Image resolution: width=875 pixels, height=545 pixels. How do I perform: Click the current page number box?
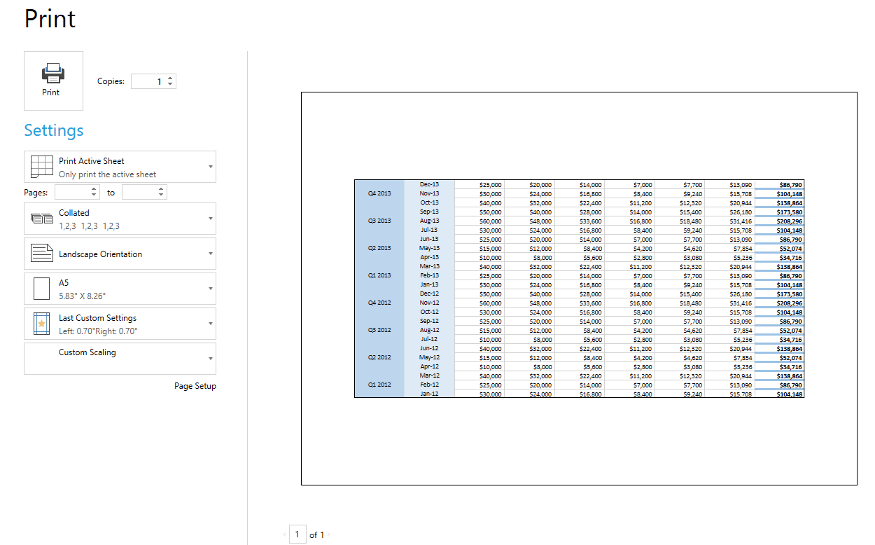click(x=297, y=534)
